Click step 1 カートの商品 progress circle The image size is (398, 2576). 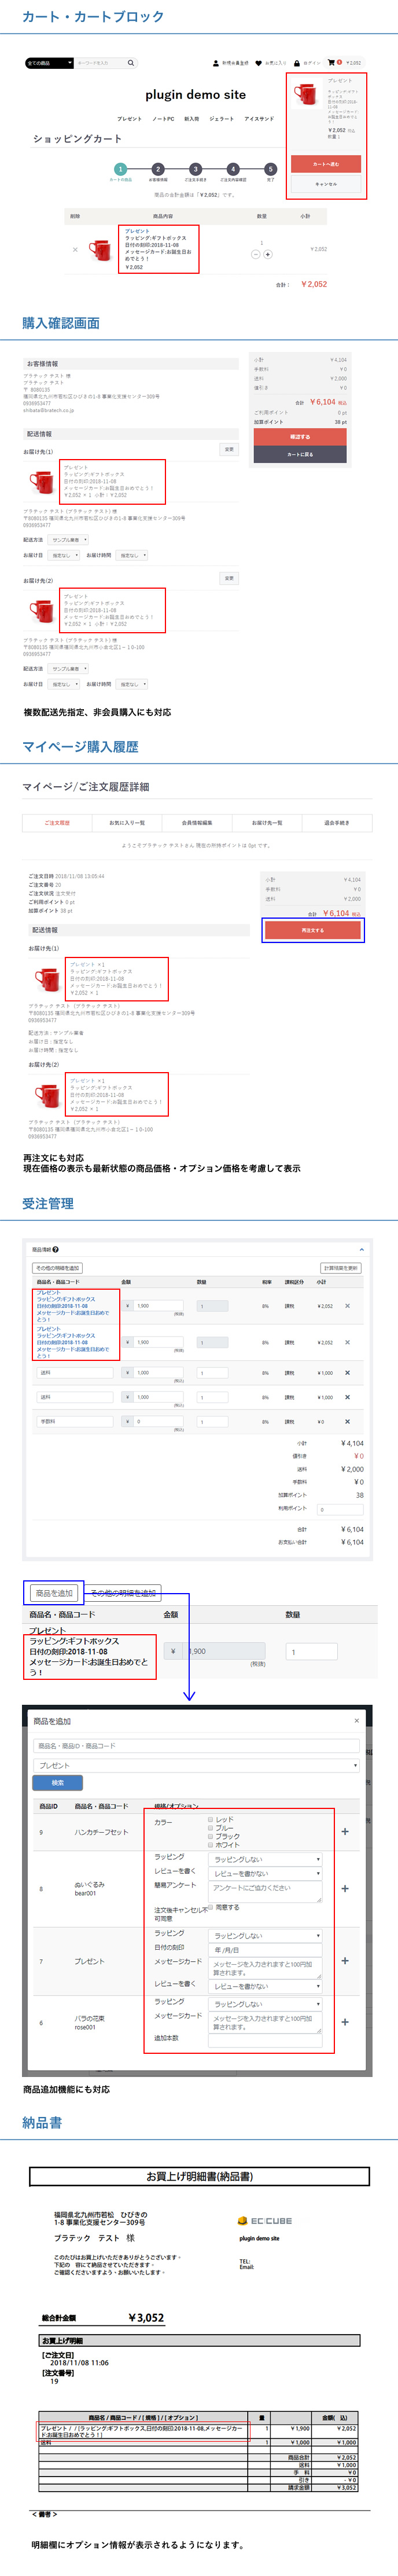120,169
